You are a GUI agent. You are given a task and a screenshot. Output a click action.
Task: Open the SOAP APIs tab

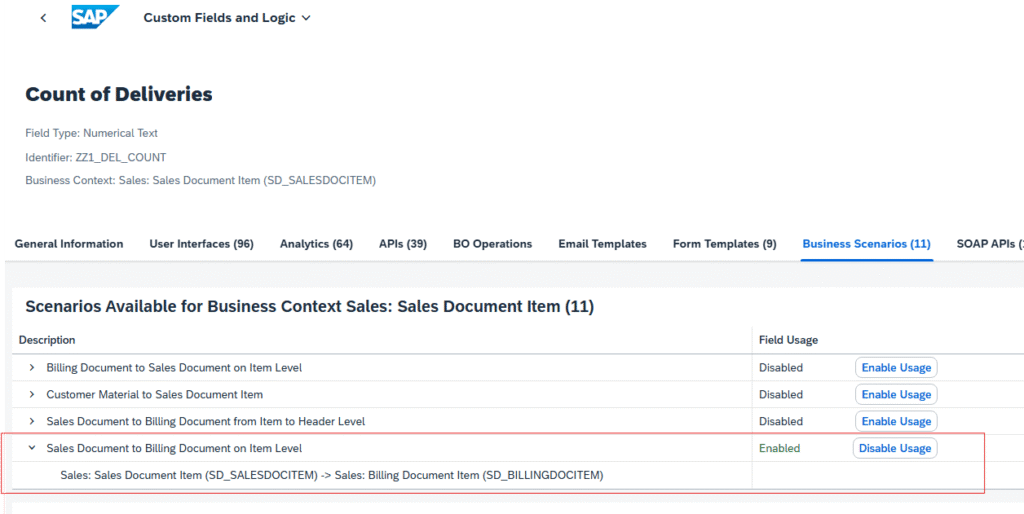989,244
